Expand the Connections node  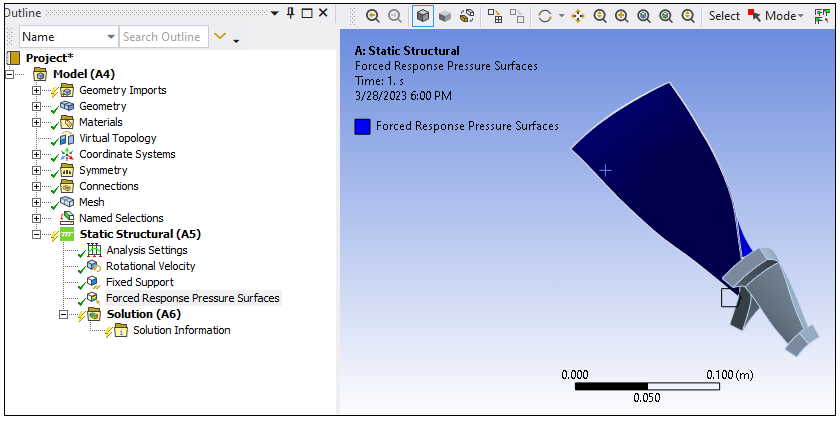point(36,187)
